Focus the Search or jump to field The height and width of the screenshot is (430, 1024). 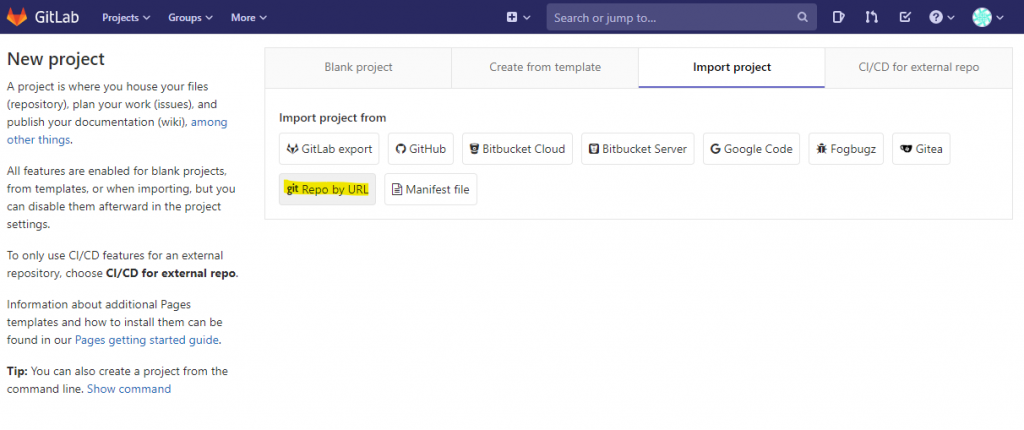click(x=681, y=18)
